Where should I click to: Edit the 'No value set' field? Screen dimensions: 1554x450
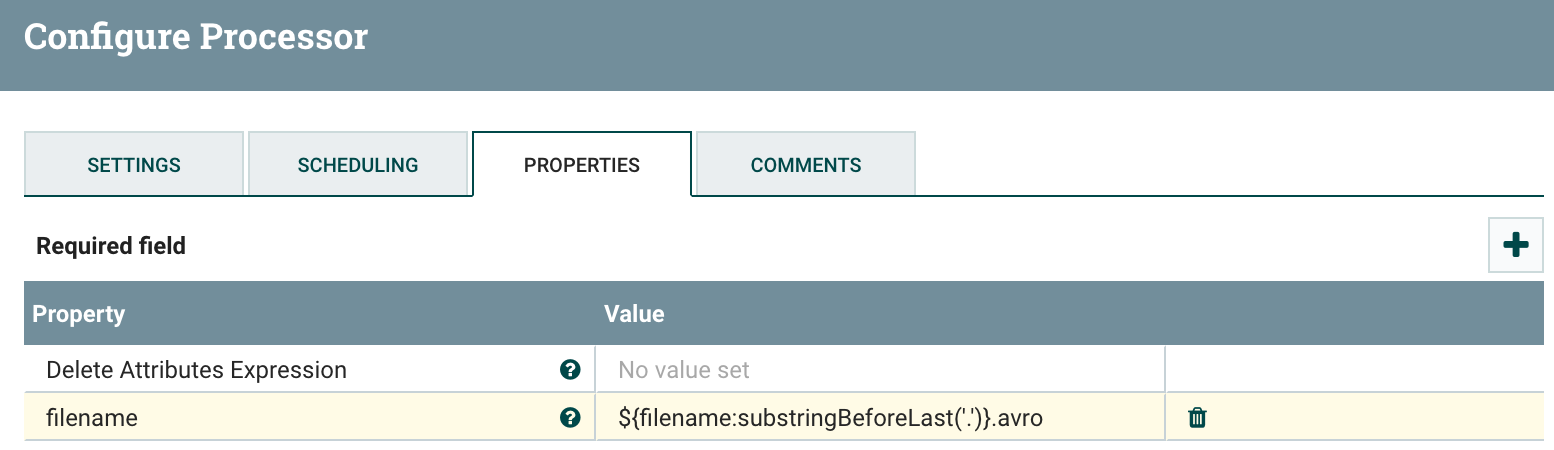click(x=684, y=370)
